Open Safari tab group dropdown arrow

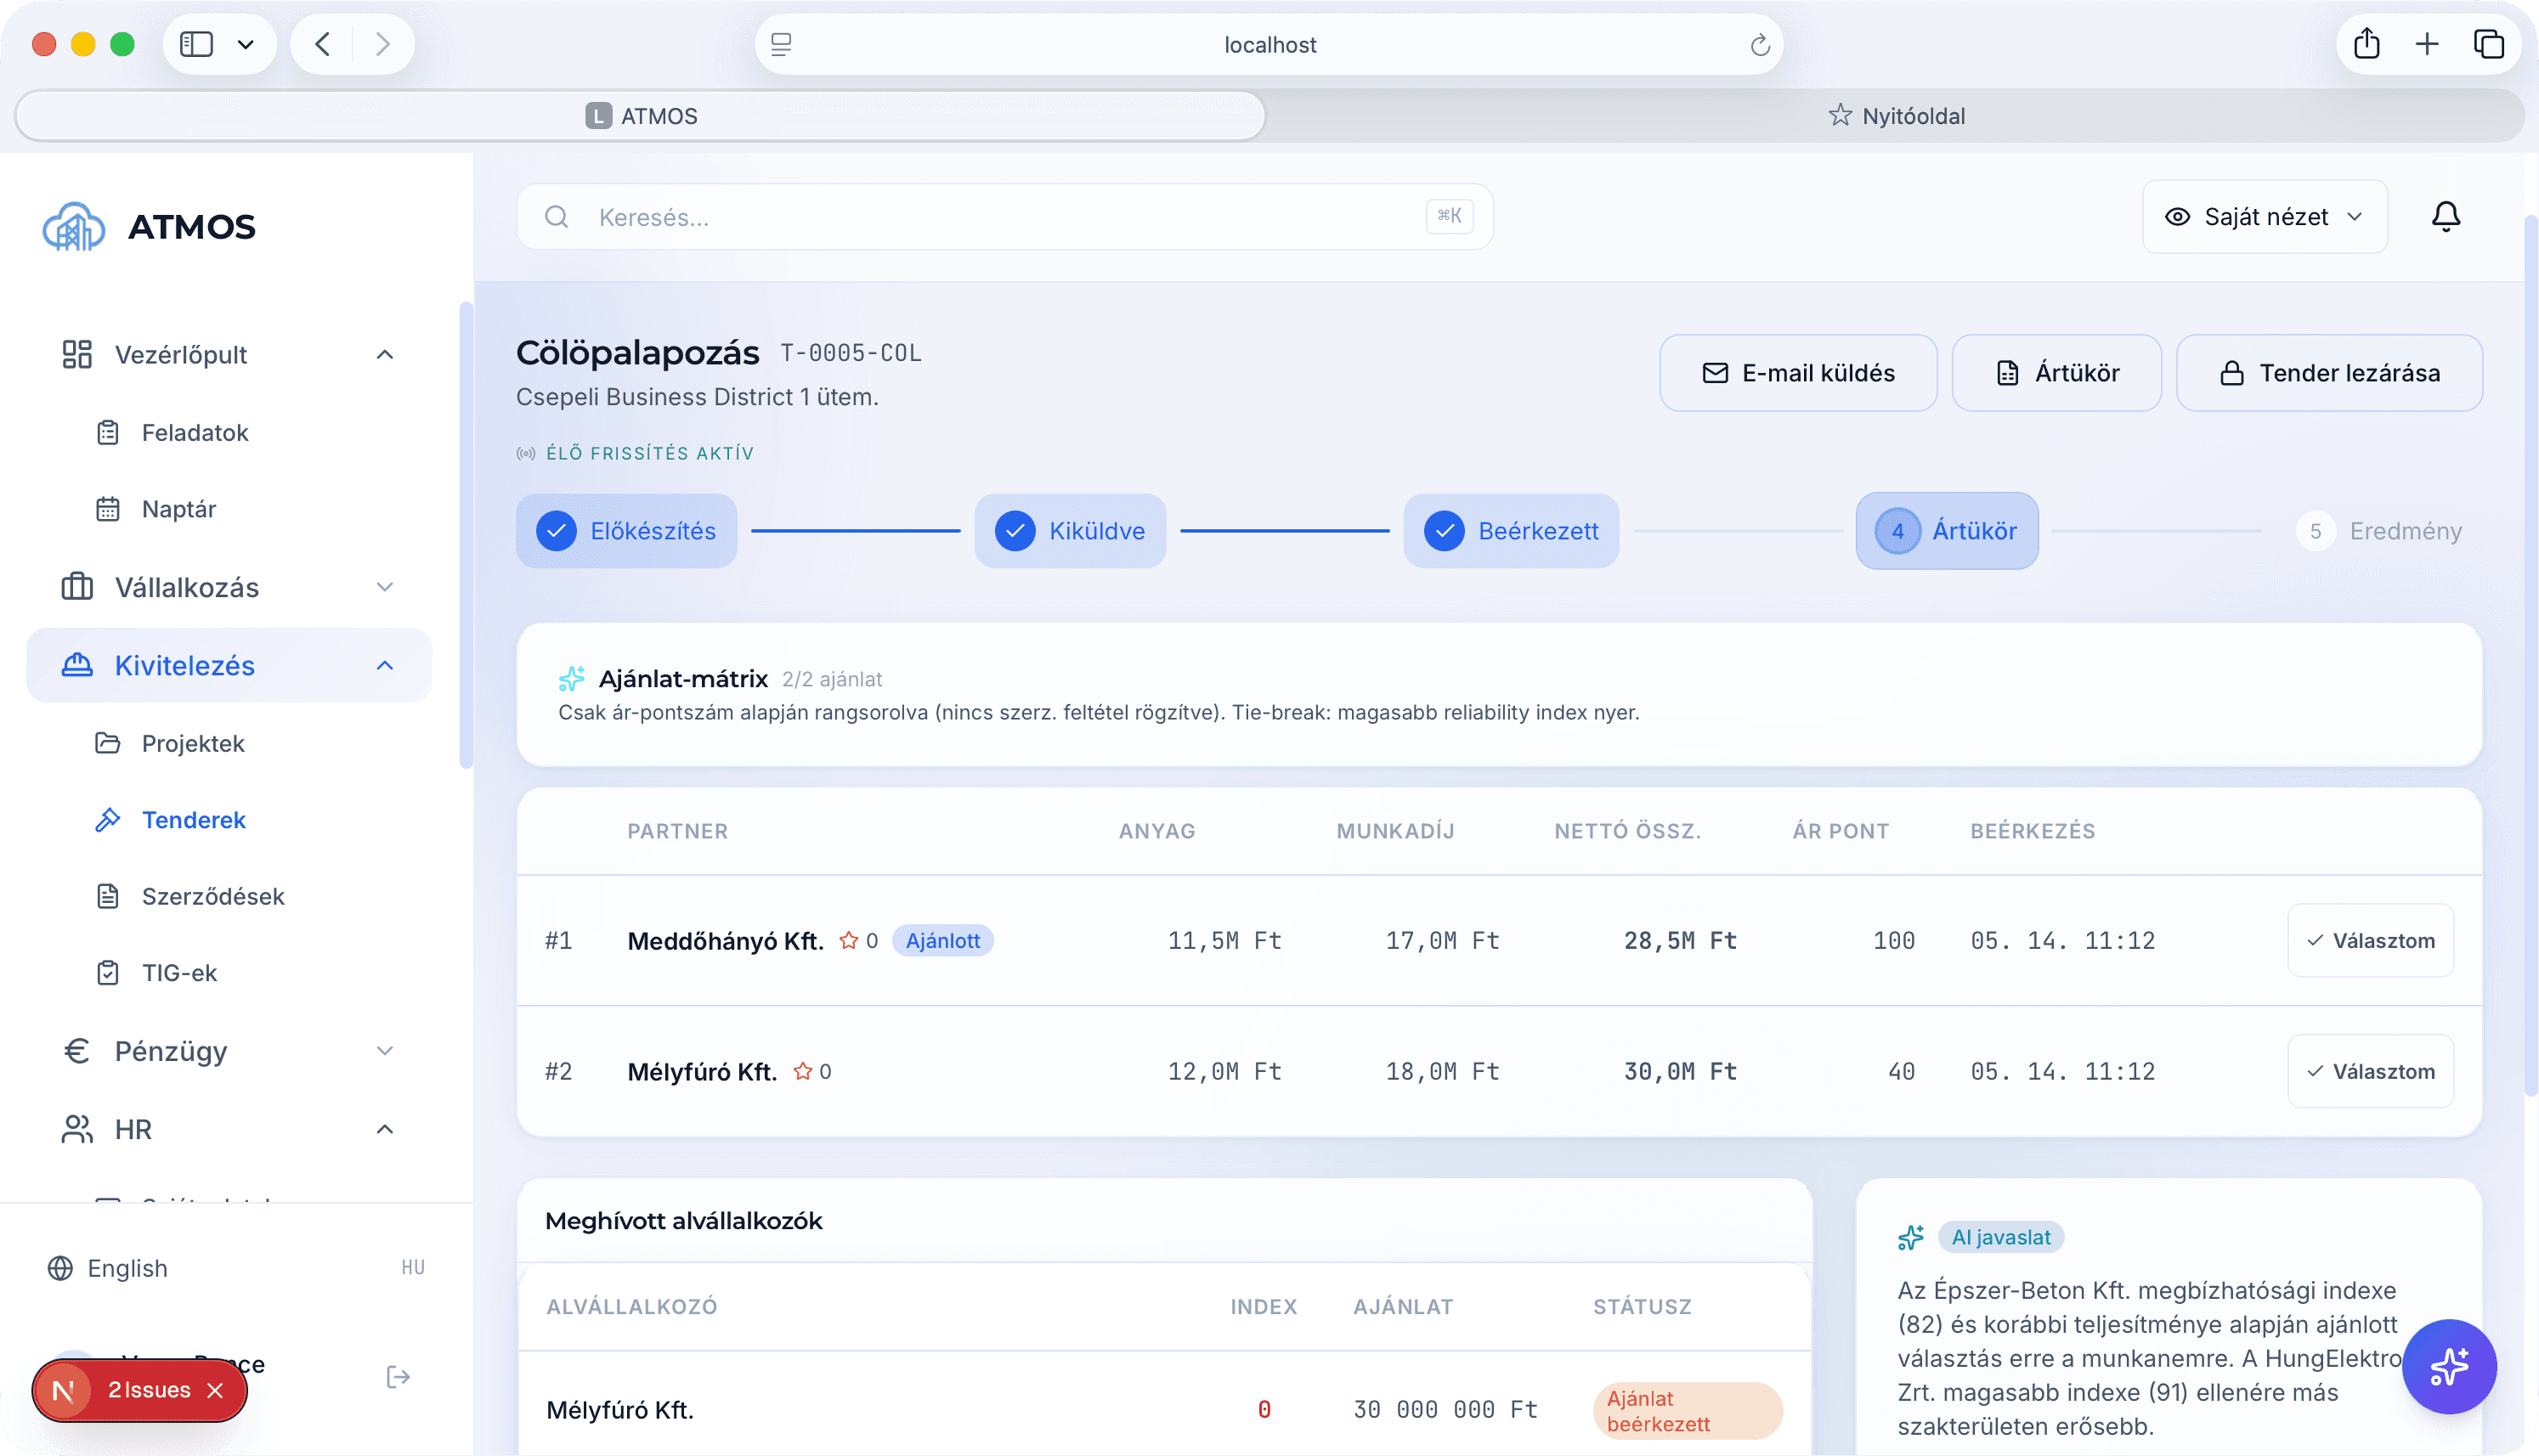245,44
